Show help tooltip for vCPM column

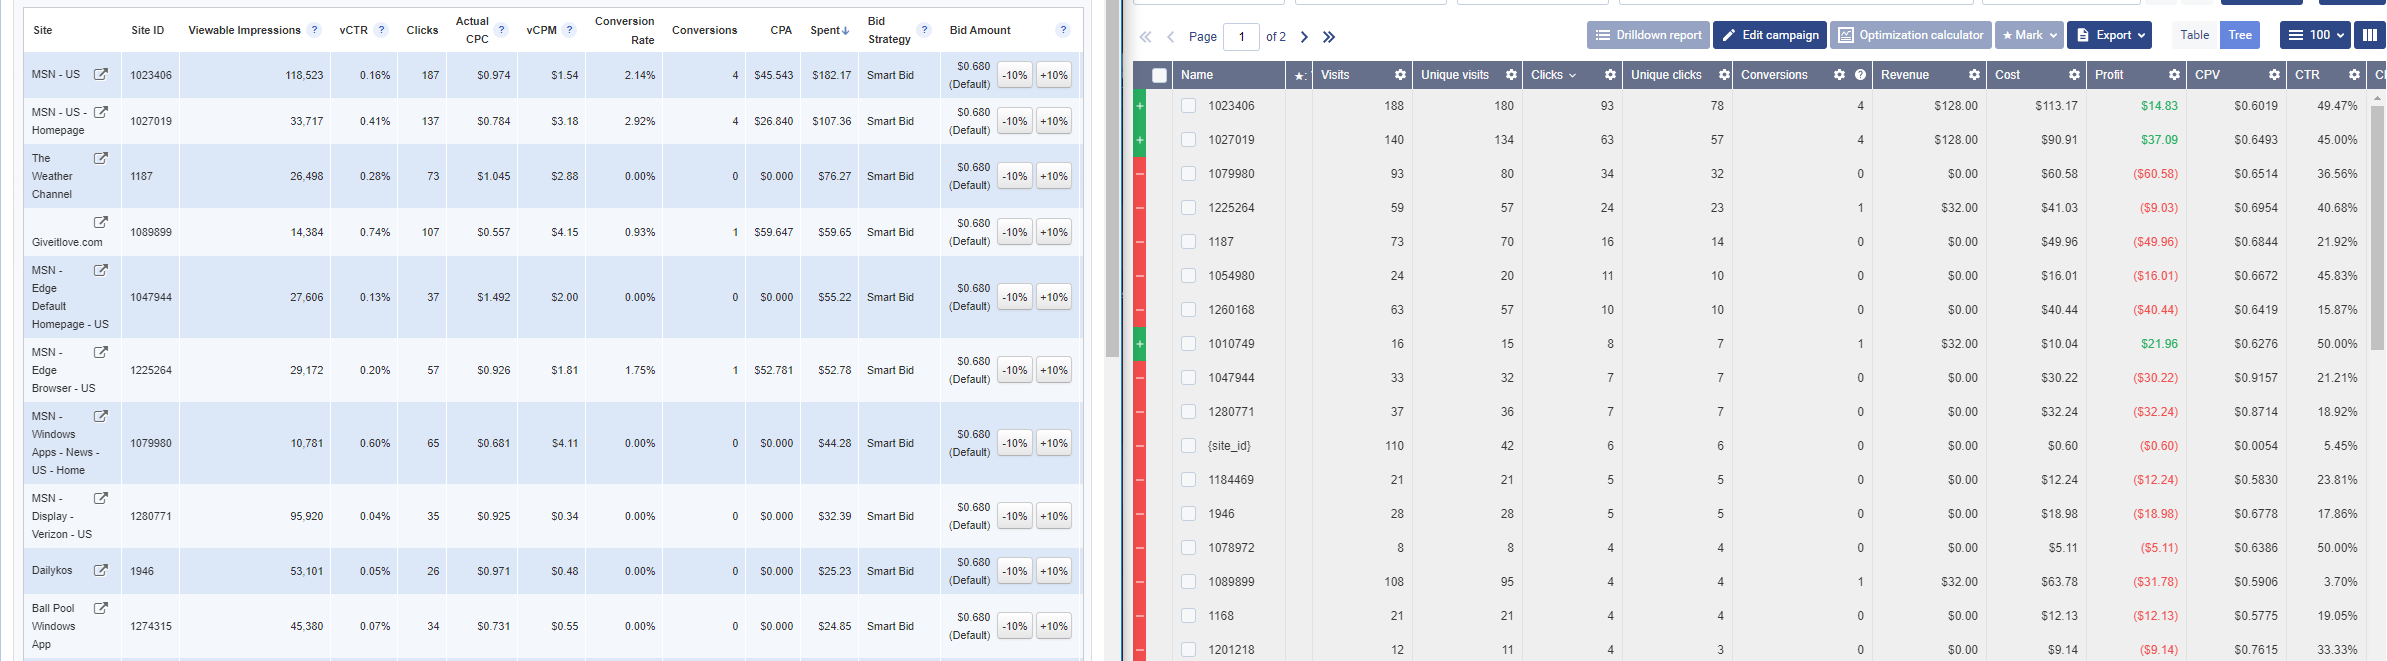pos(570,30)
